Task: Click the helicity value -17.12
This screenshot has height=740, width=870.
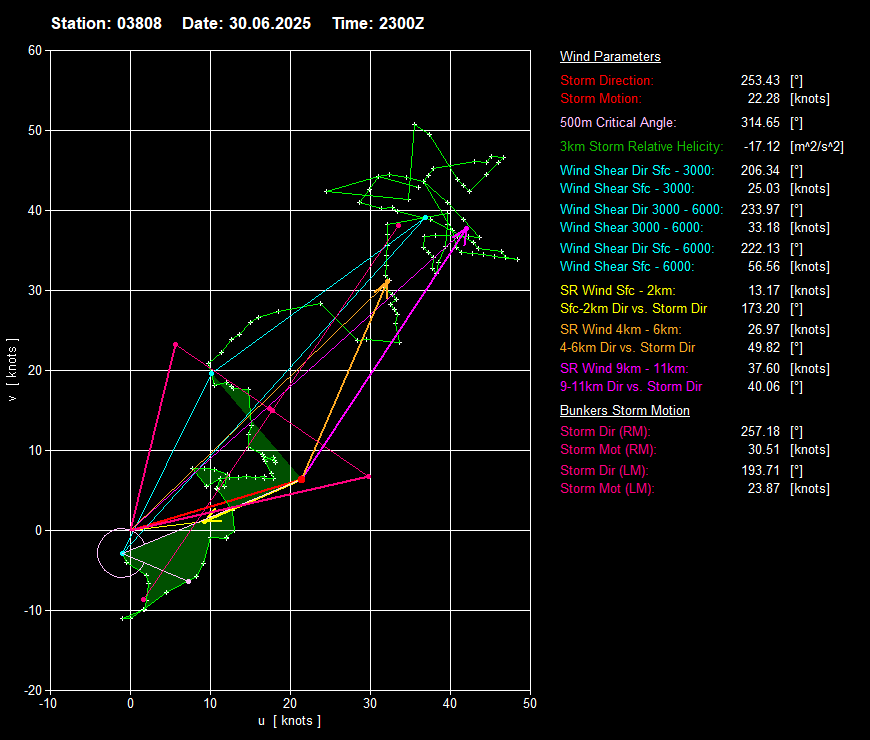Action: pyautogui.click(x=762, y=146)
